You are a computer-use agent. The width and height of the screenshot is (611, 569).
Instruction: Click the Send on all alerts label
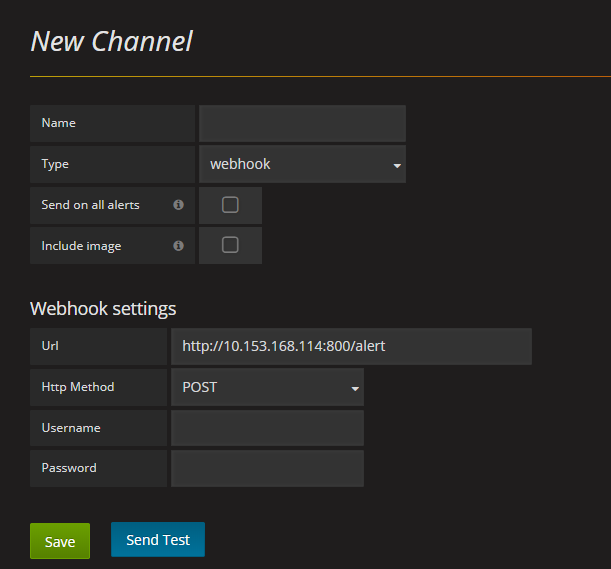[x=90, y=205]
